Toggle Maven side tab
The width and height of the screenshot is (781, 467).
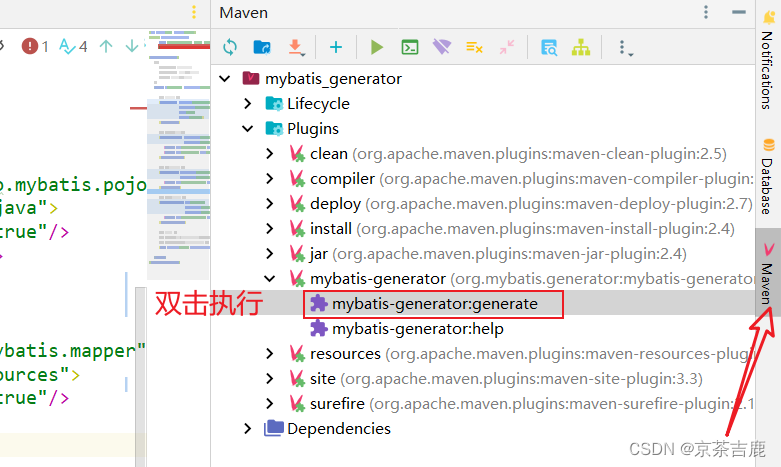click(768, 273)
